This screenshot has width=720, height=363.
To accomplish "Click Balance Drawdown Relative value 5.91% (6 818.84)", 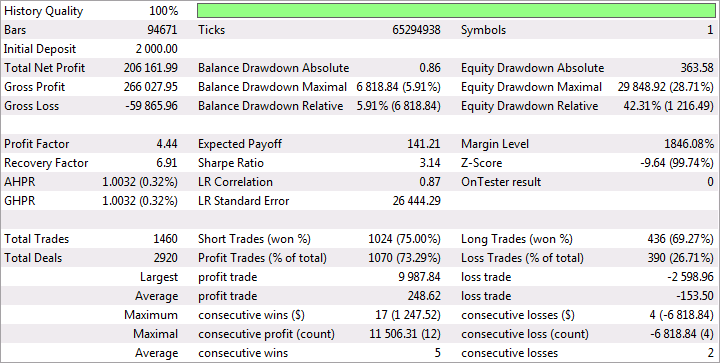I will [399, 106].
